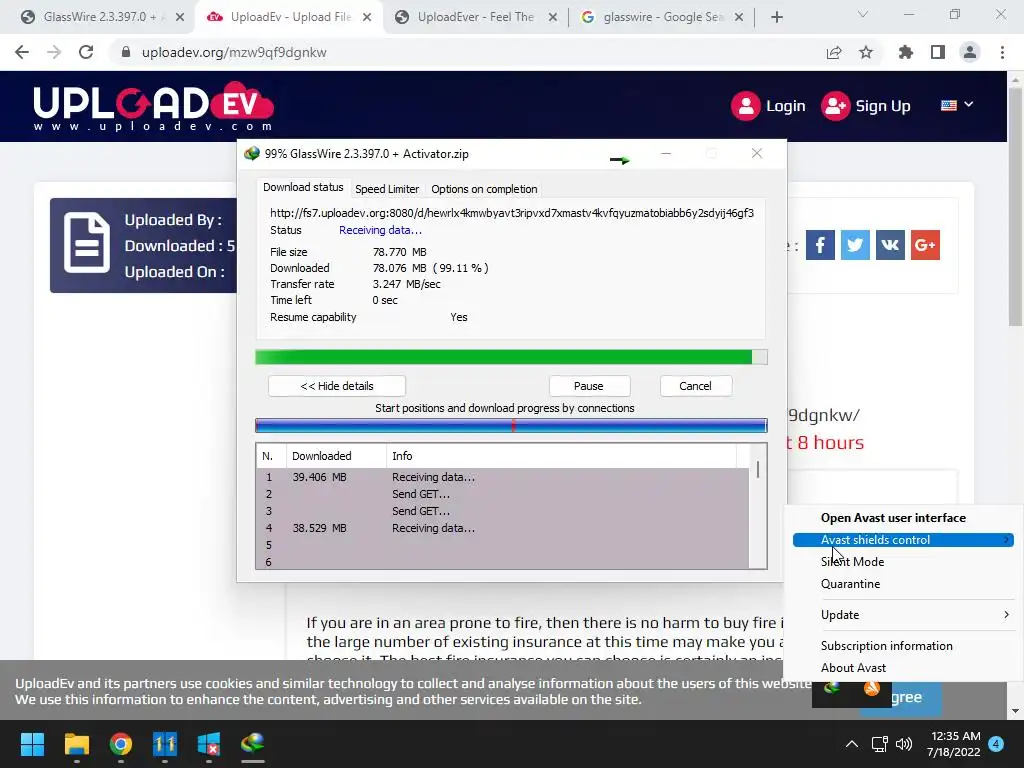The width and height of the screenshot is (1024, 768).
Task: Open the notification count badge
Action: 996,744
